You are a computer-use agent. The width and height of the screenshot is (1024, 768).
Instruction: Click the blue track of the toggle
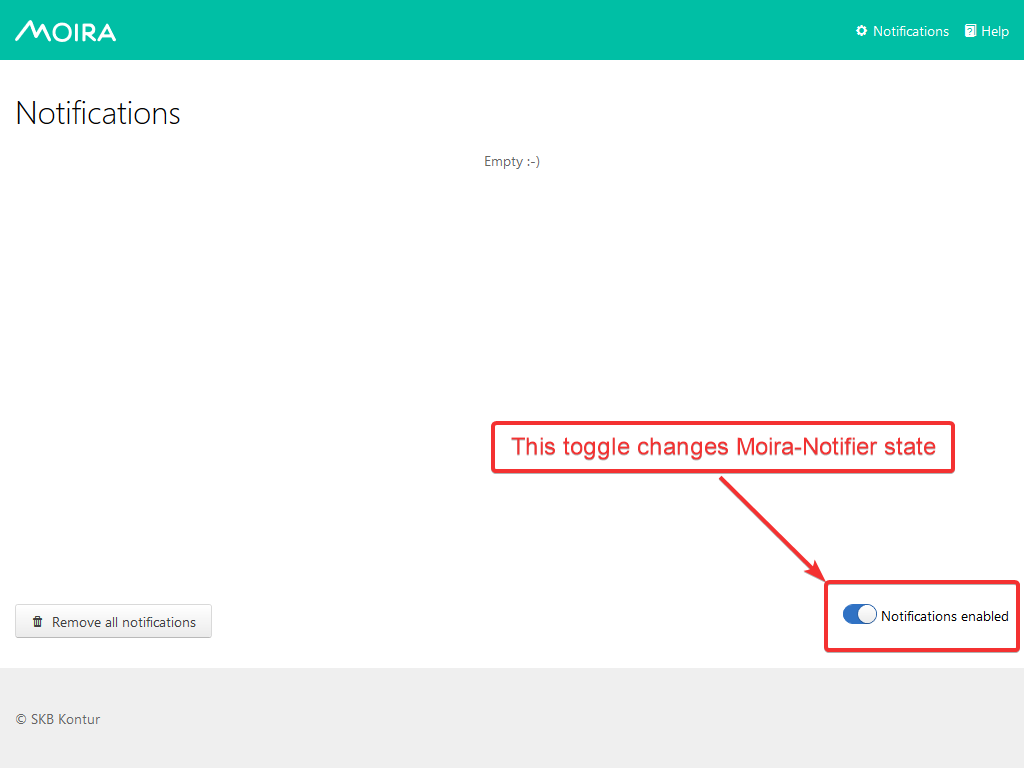(851, 615)
